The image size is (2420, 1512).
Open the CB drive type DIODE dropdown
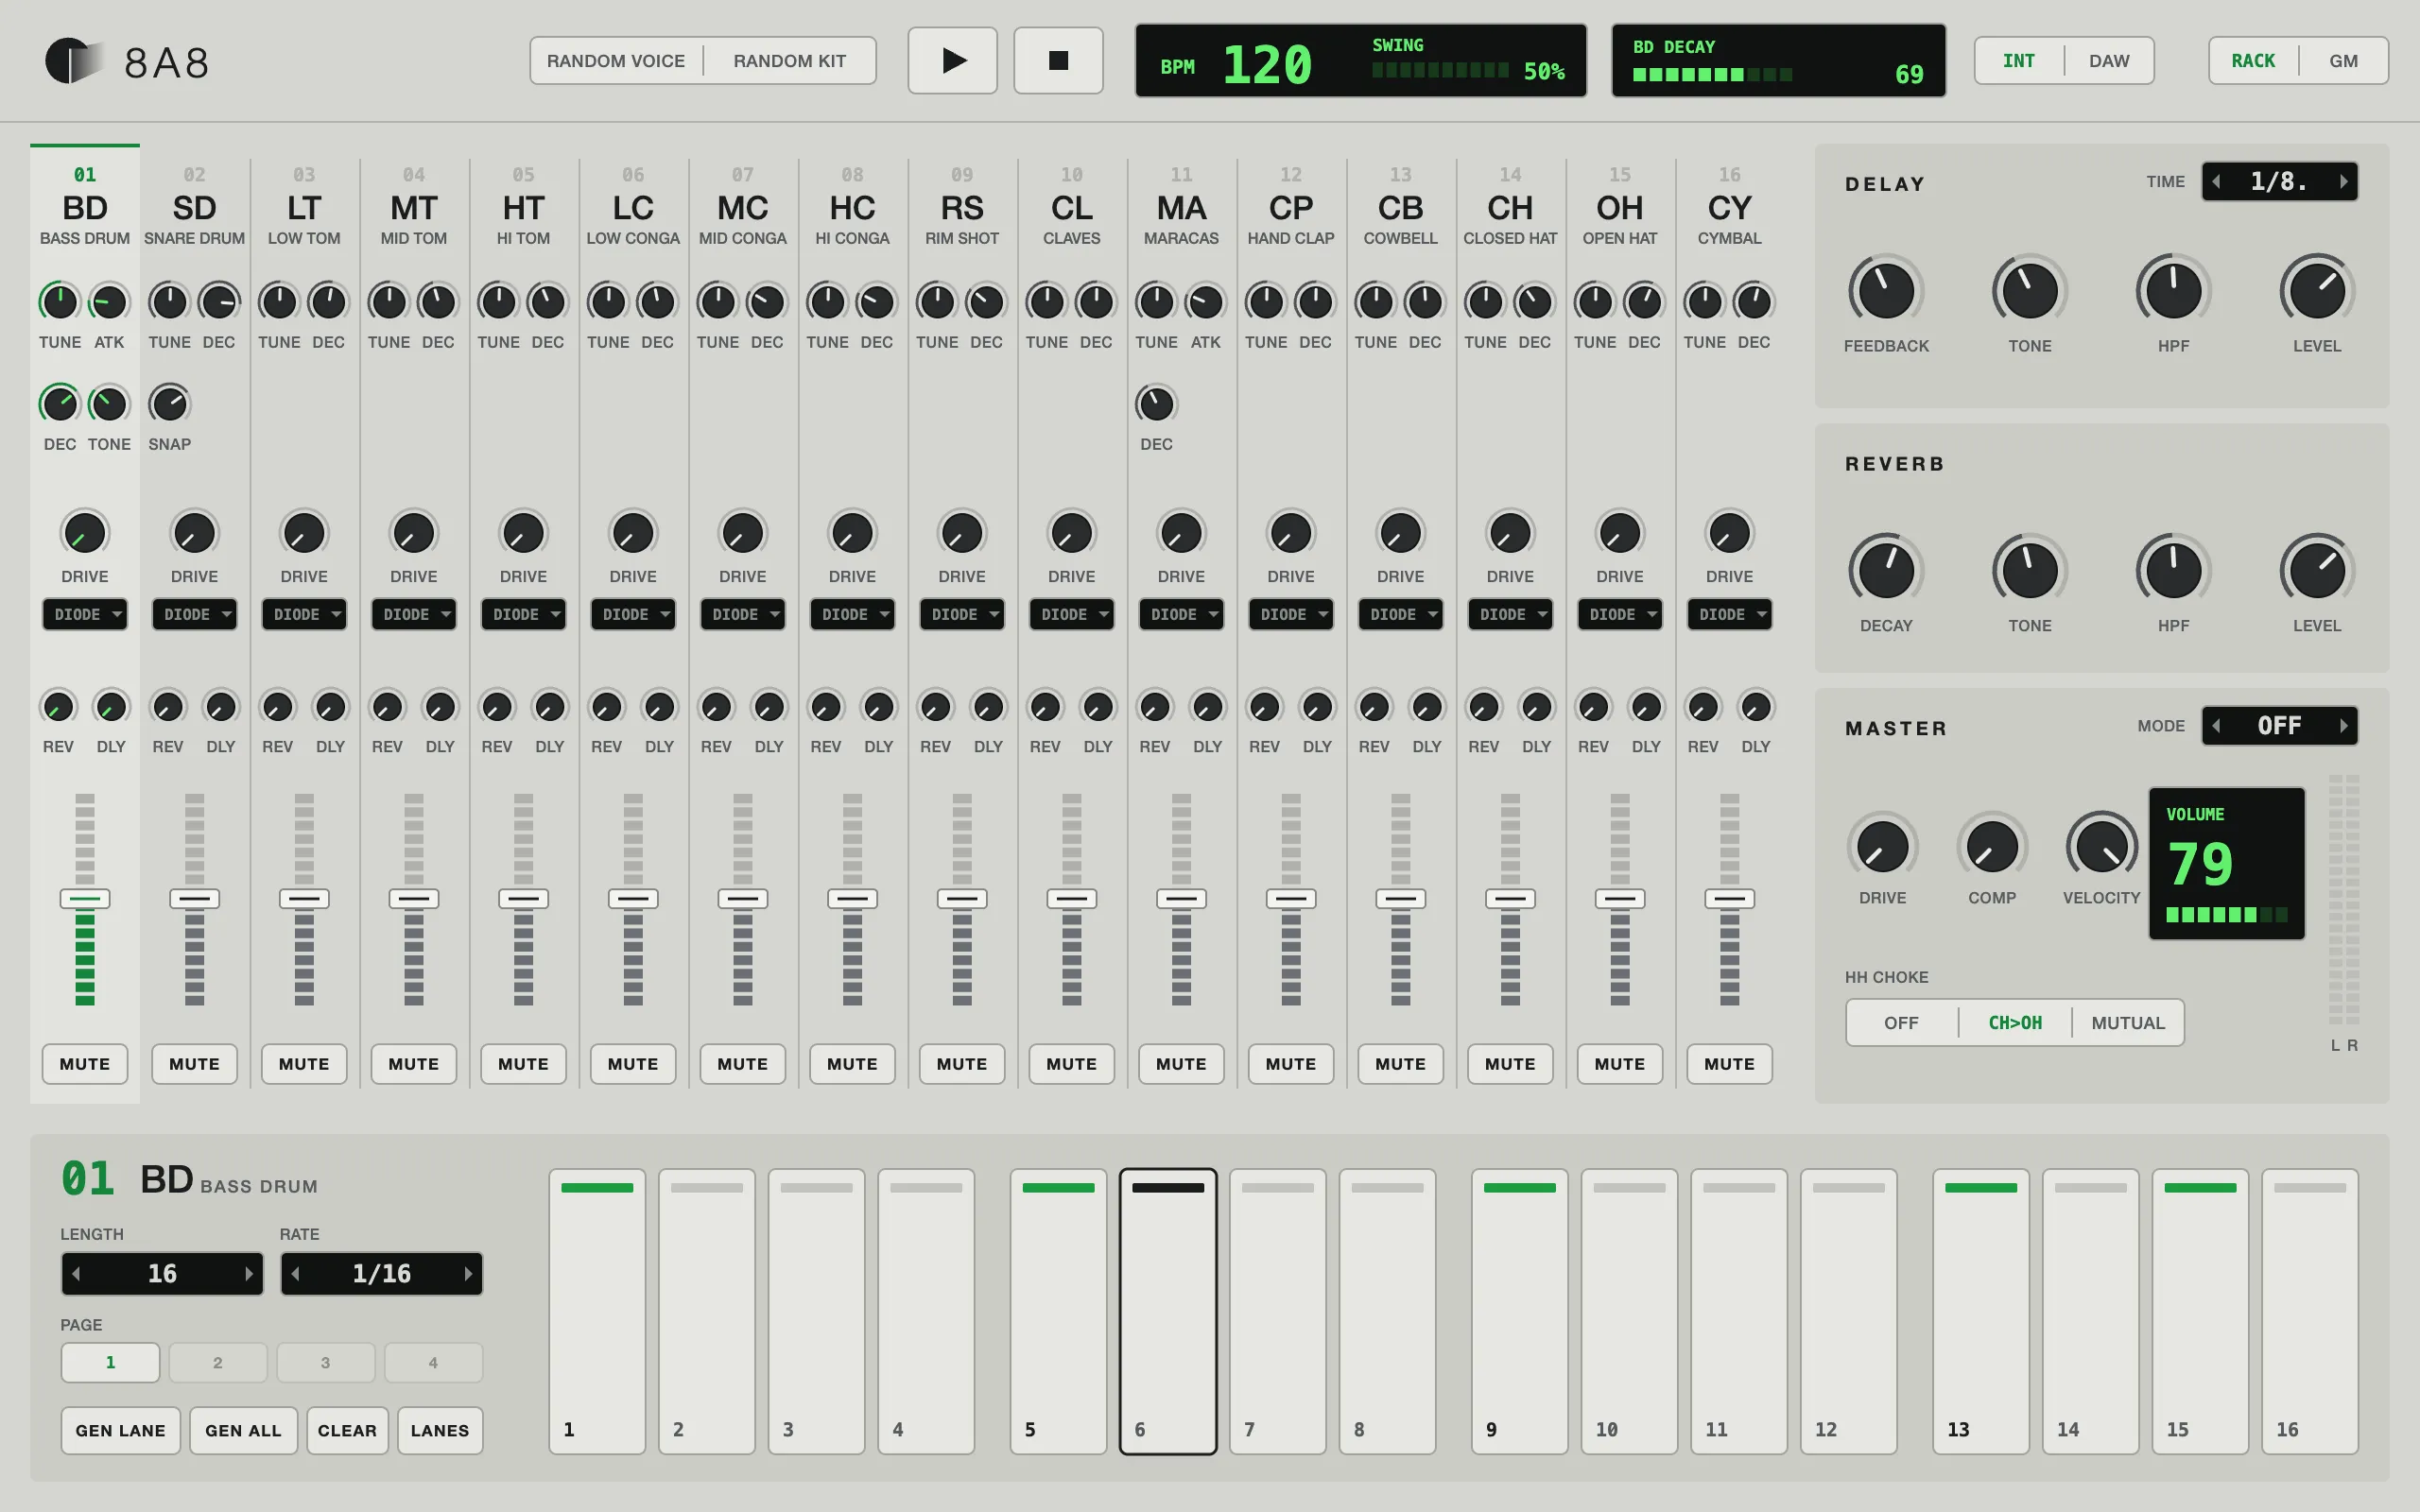pyautogui.click(x=1400, y=614)
